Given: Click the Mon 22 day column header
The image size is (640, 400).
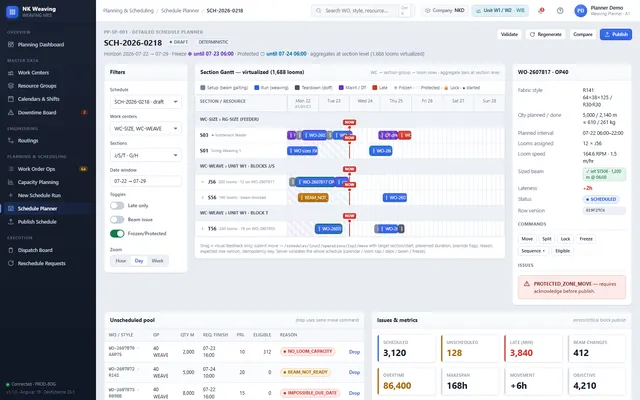Looking at the screenshot, I should (303, 103).
